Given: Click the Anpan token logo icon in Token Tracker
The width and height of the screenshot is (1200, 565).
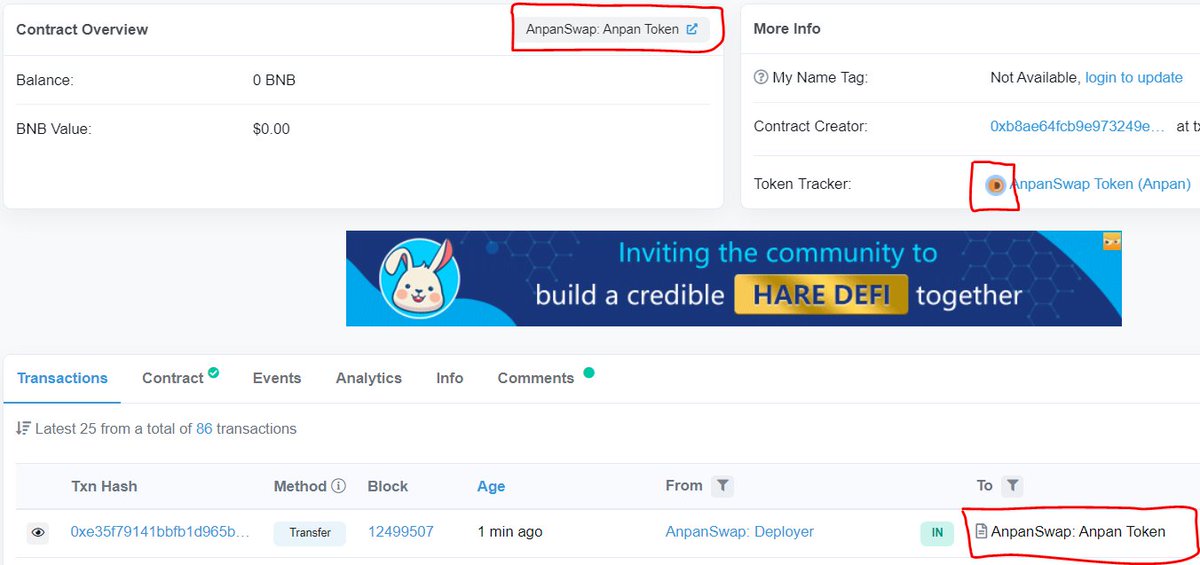Looking at the screenshot, I should pos(996,185).
